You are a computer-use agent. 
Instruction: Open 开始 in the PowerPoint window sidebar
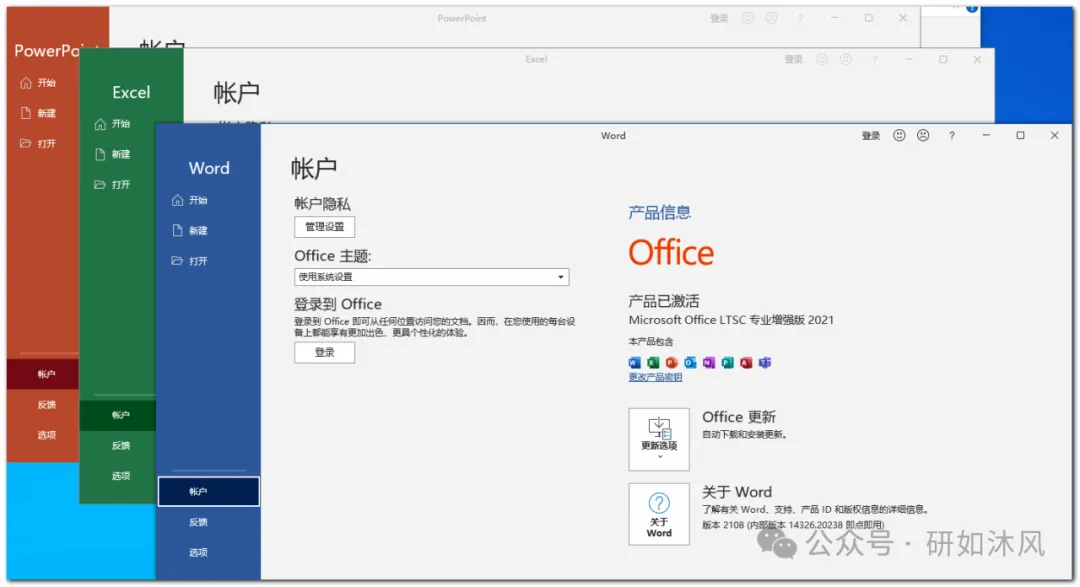point(39,83)
